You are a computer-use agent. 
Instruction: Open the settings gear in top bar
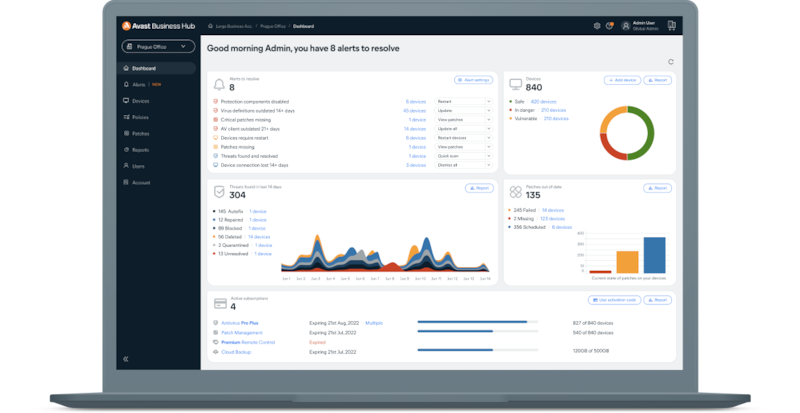[x=596, y=26]
